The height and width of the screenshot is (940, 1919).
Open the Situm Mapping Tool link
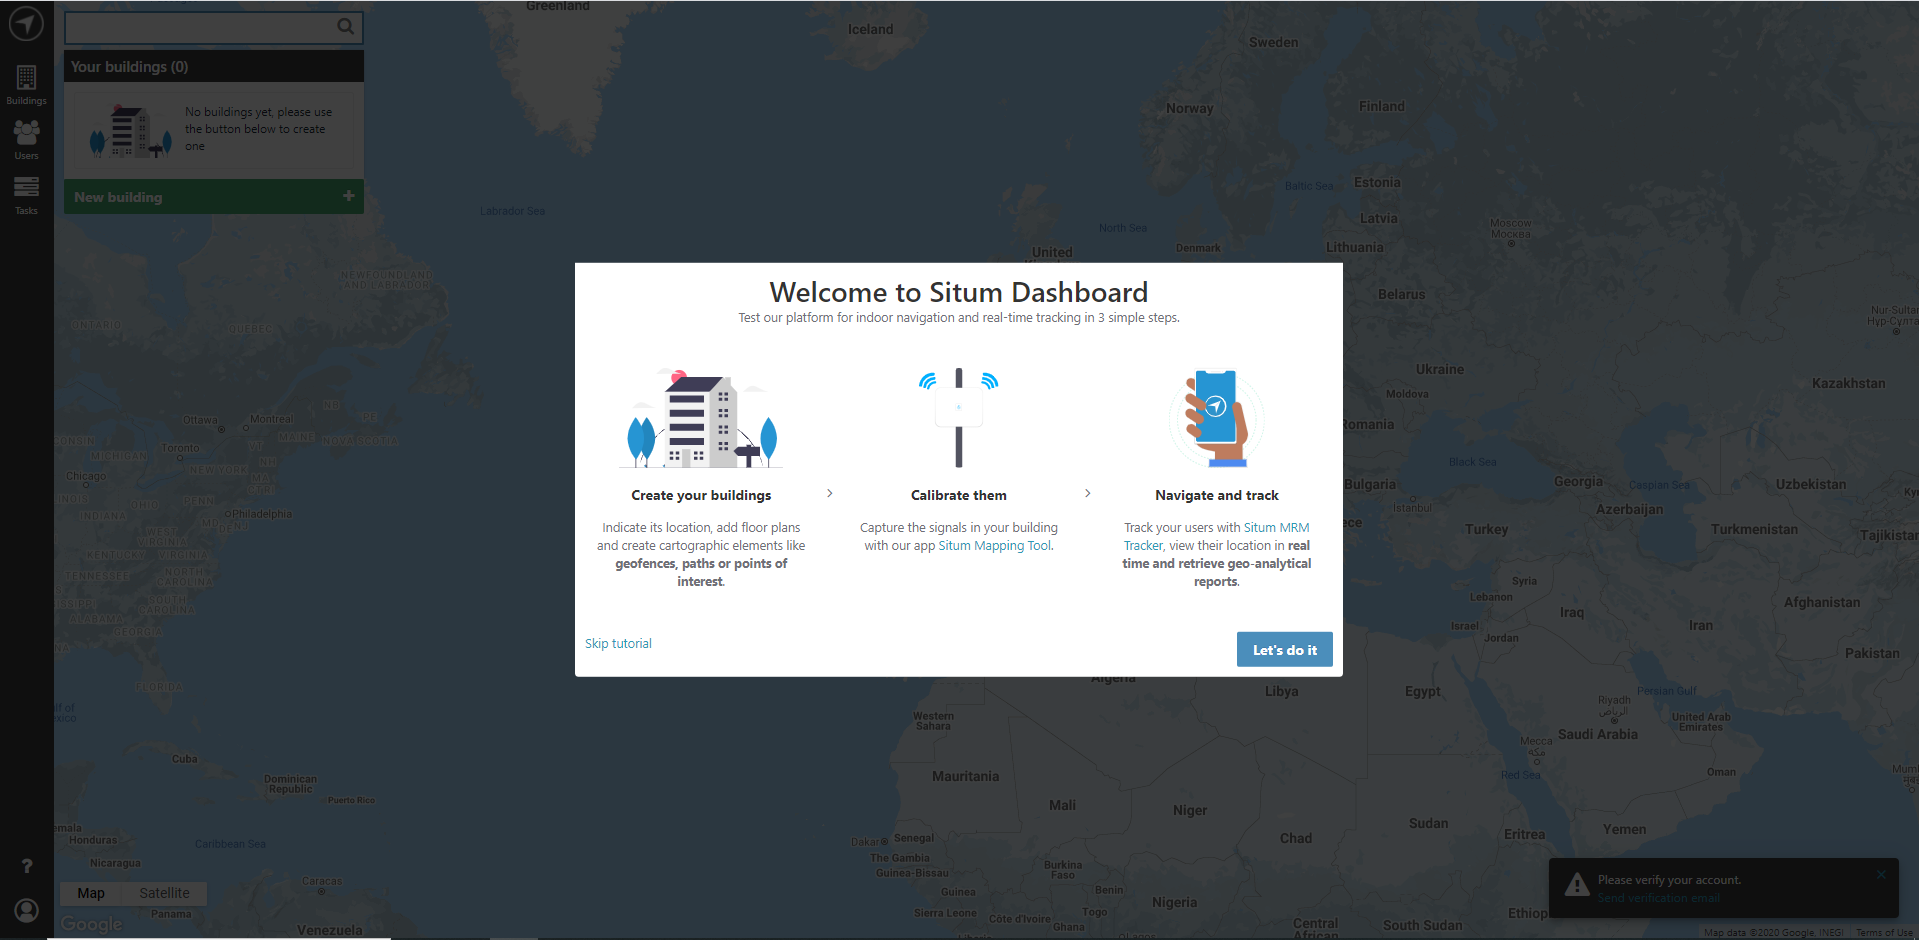point(995,545)
